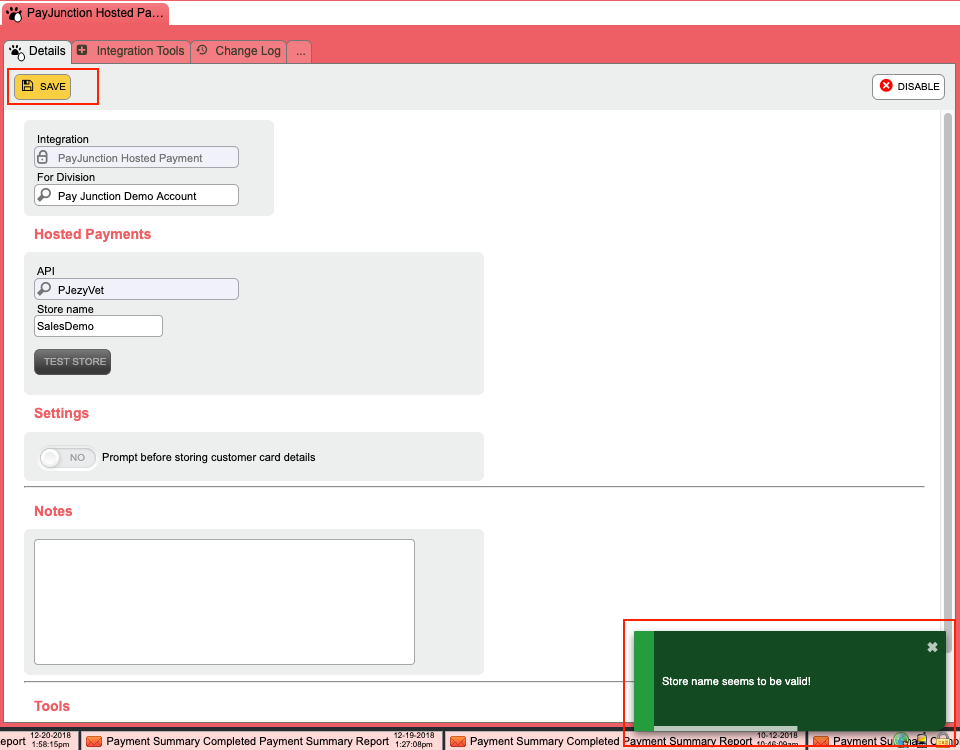Click the padlock icon in the Integration field
Screen dimensions: 960x750
44,157
